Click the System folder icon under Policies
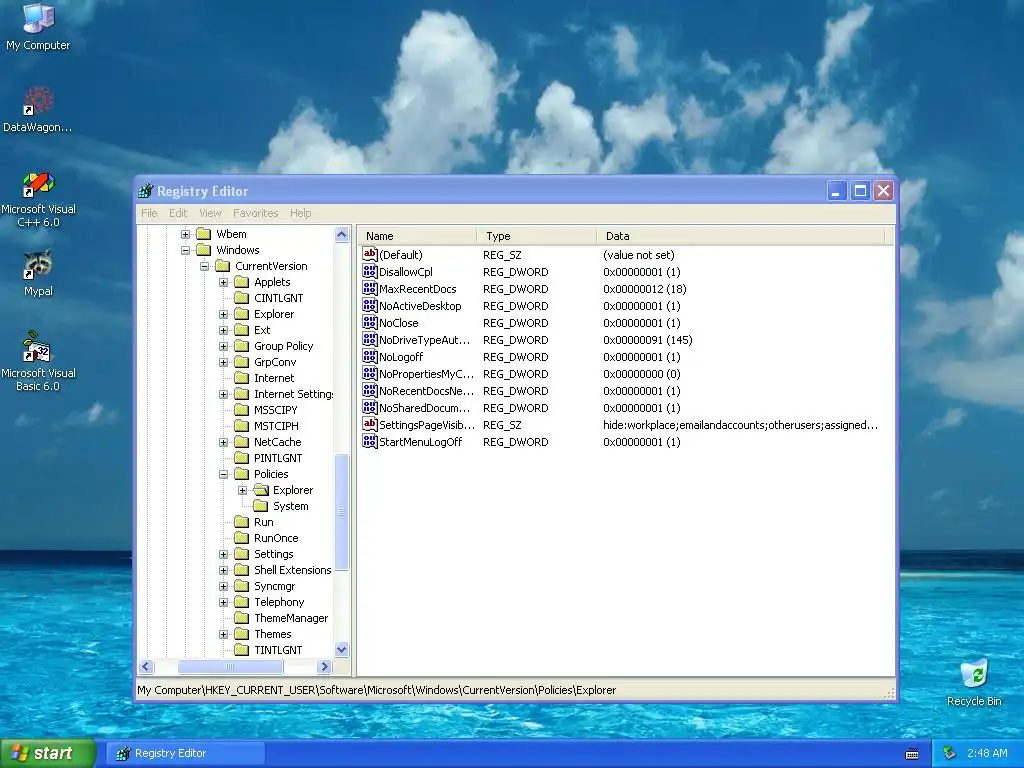 coord(261,506)
